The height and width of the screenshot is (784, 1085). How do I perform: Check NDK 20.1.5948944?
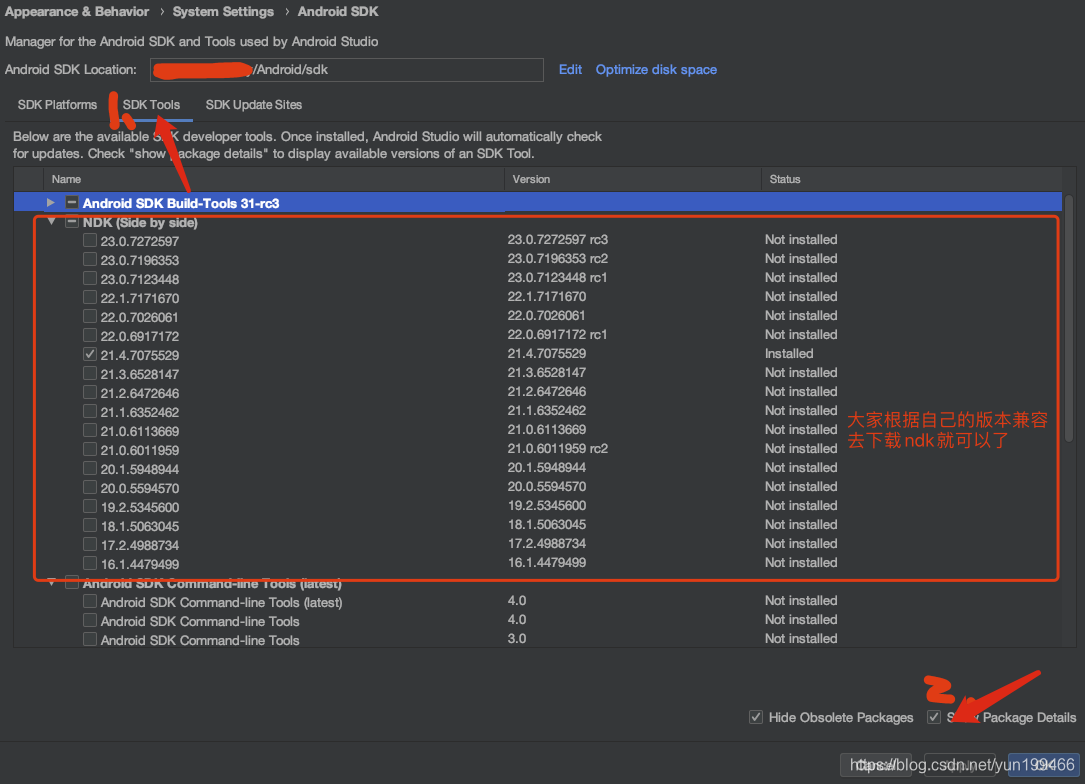coord(90,468)
